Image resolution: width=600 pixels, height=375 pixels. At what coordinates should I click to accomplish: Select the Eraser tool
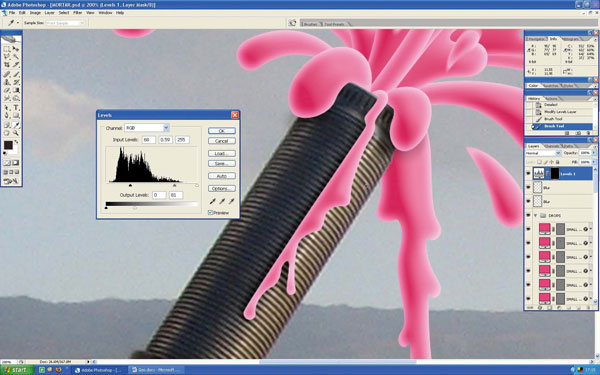(x=7, y=90)
